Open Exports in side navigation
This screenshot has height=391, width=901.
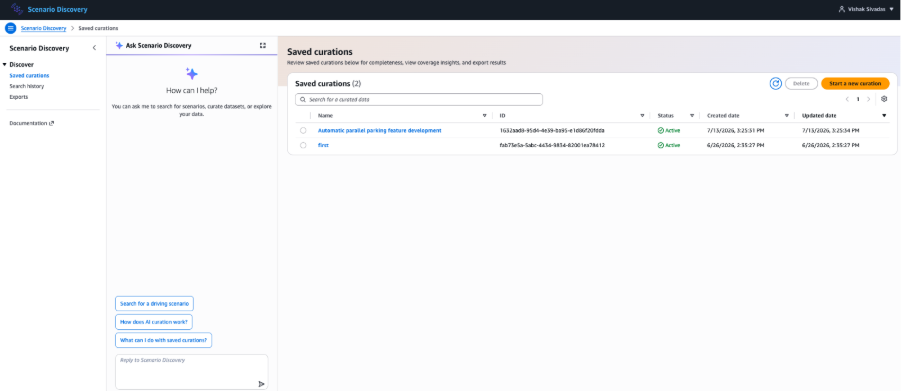tap(19, 97)
